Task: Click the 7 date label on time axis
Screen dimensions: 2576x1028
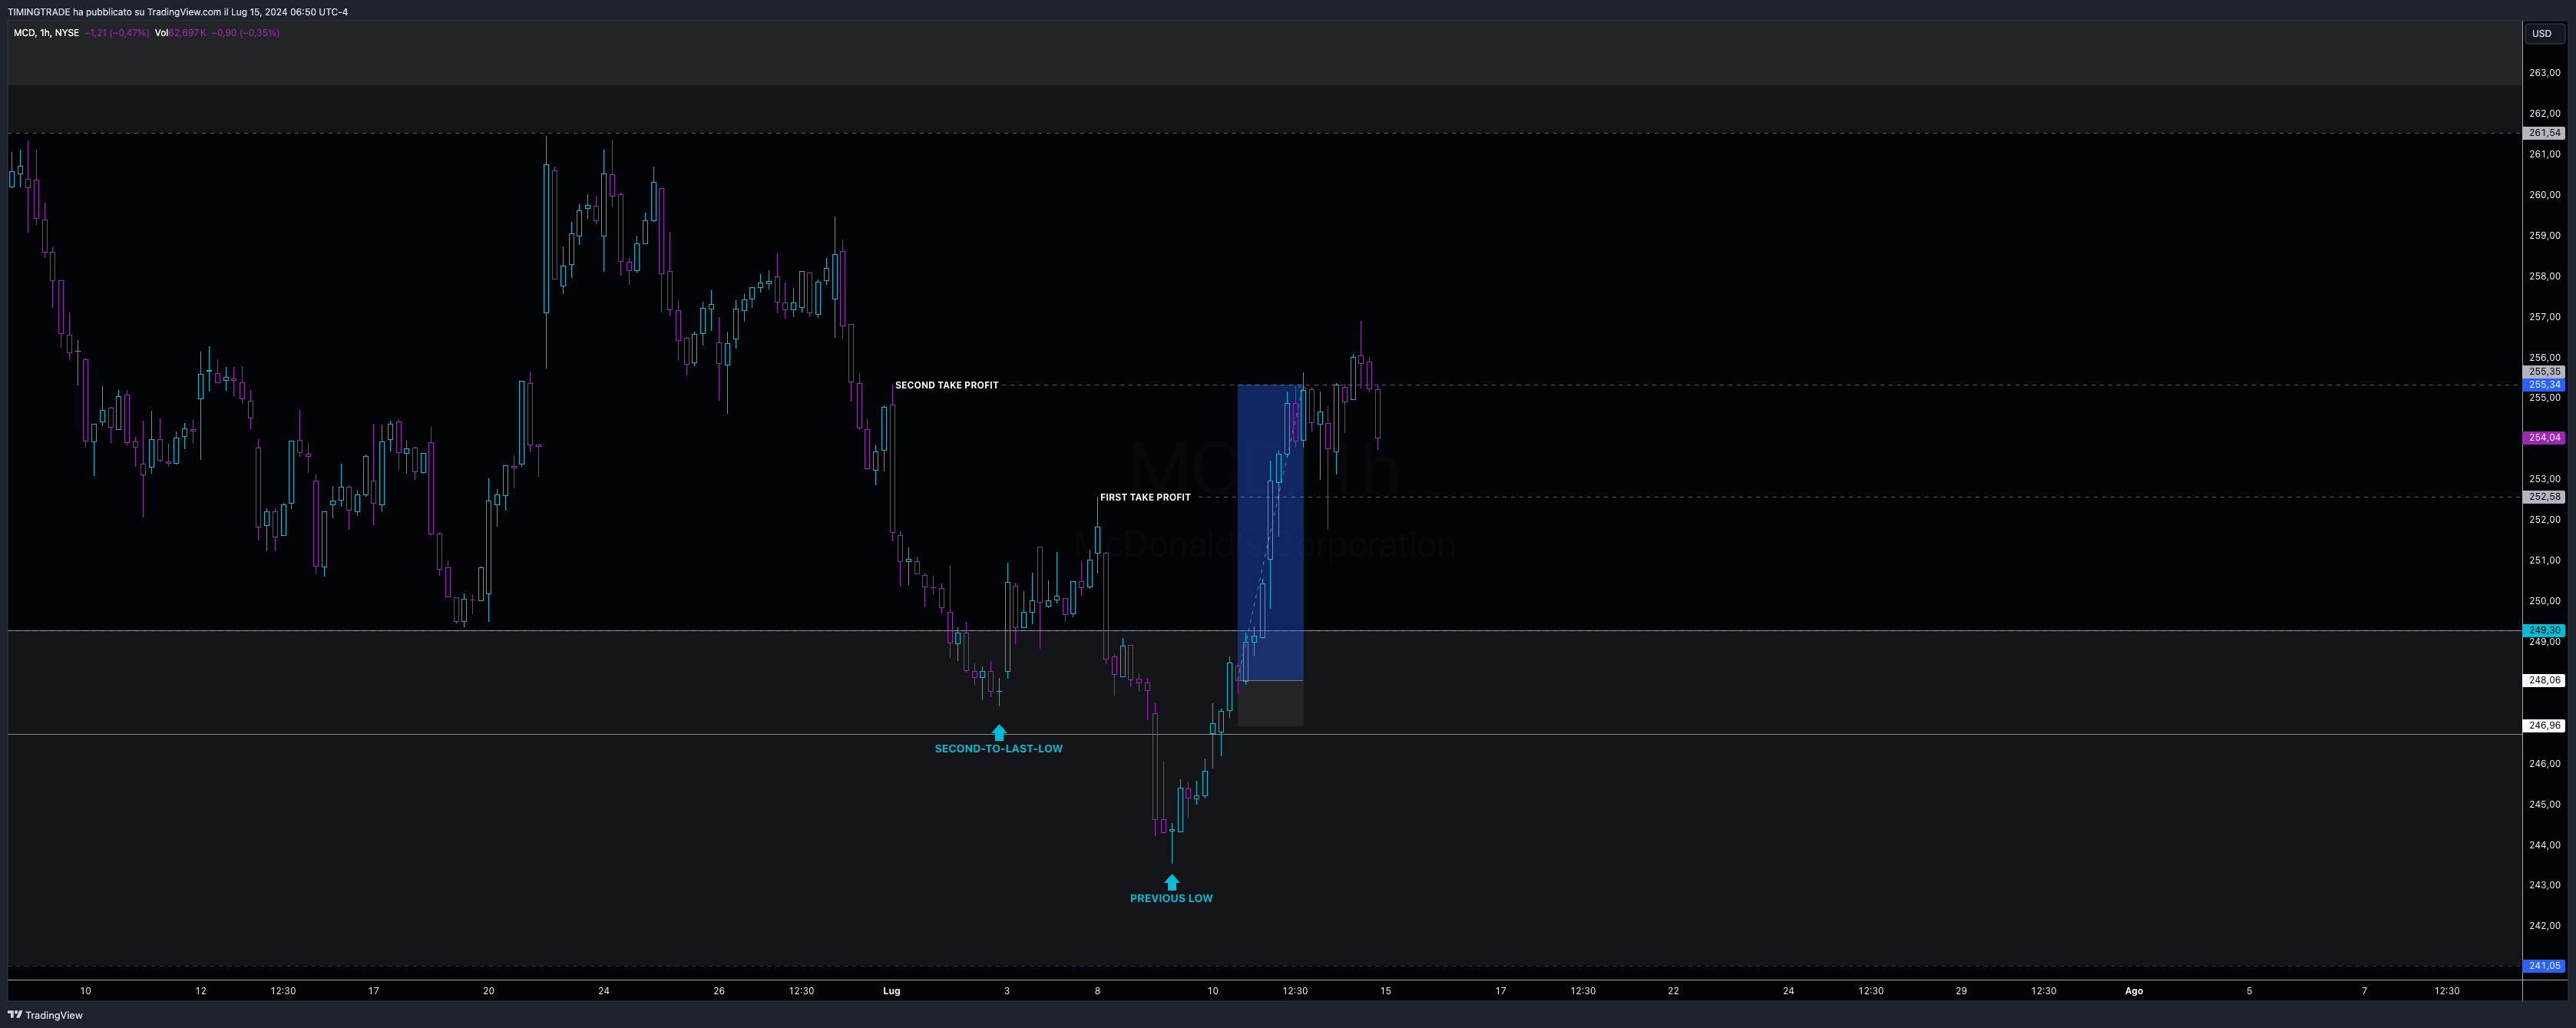Action: point(2364,991)
